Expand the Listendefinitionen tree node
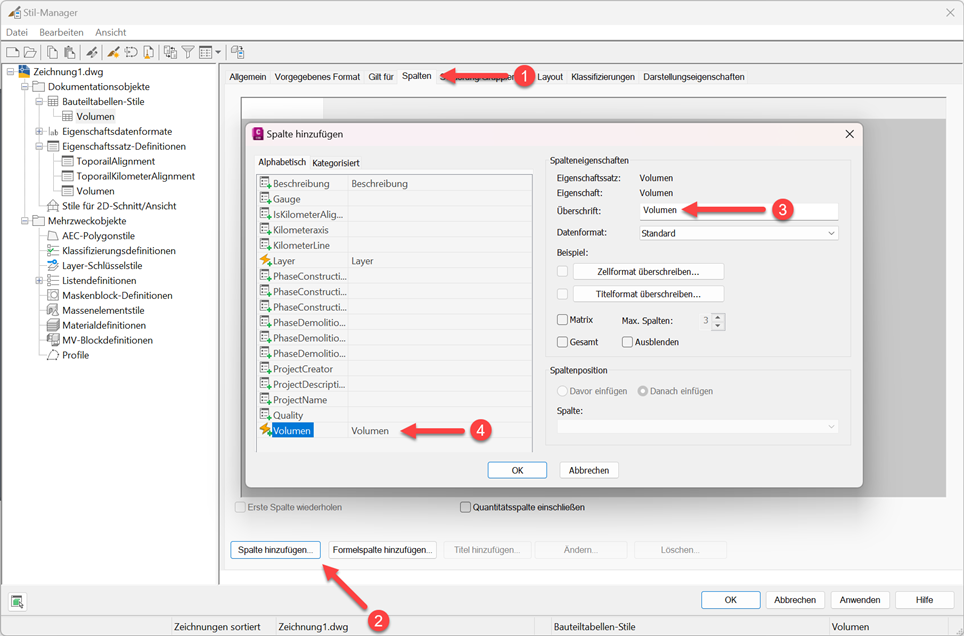Screen dimensions: 964x636 (x=39, y=281)
